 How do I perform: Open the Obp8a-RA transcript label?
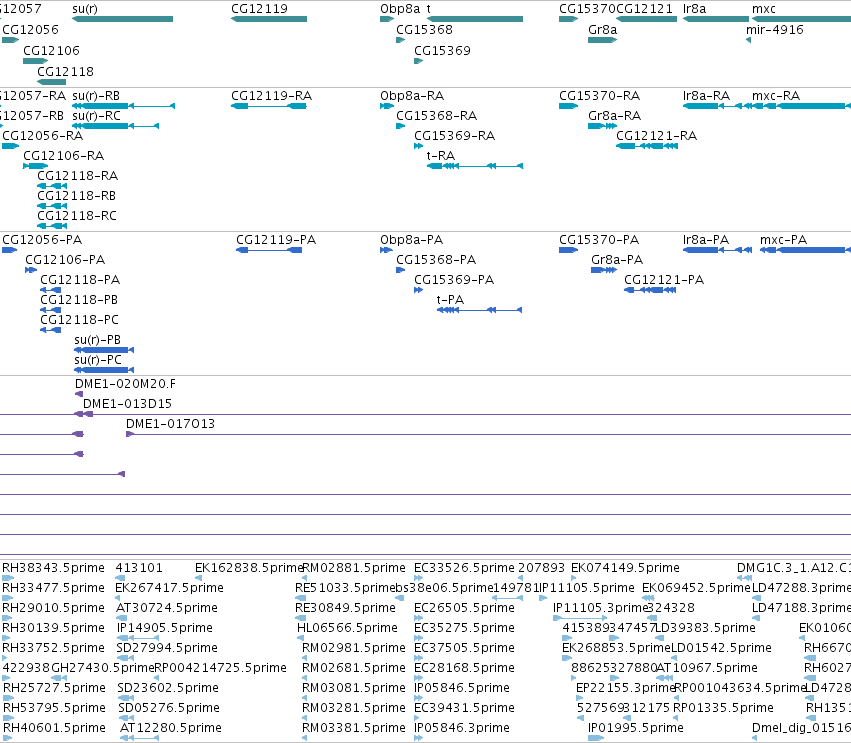tap(412, 96)
